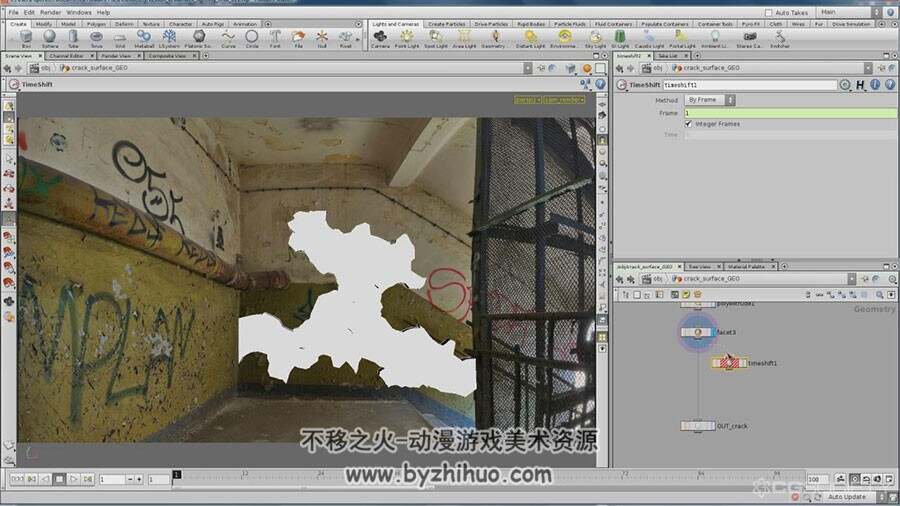Select the Torus shelf tool
The height and width of the screenshot is (506, 900).
tap(96, 39)
